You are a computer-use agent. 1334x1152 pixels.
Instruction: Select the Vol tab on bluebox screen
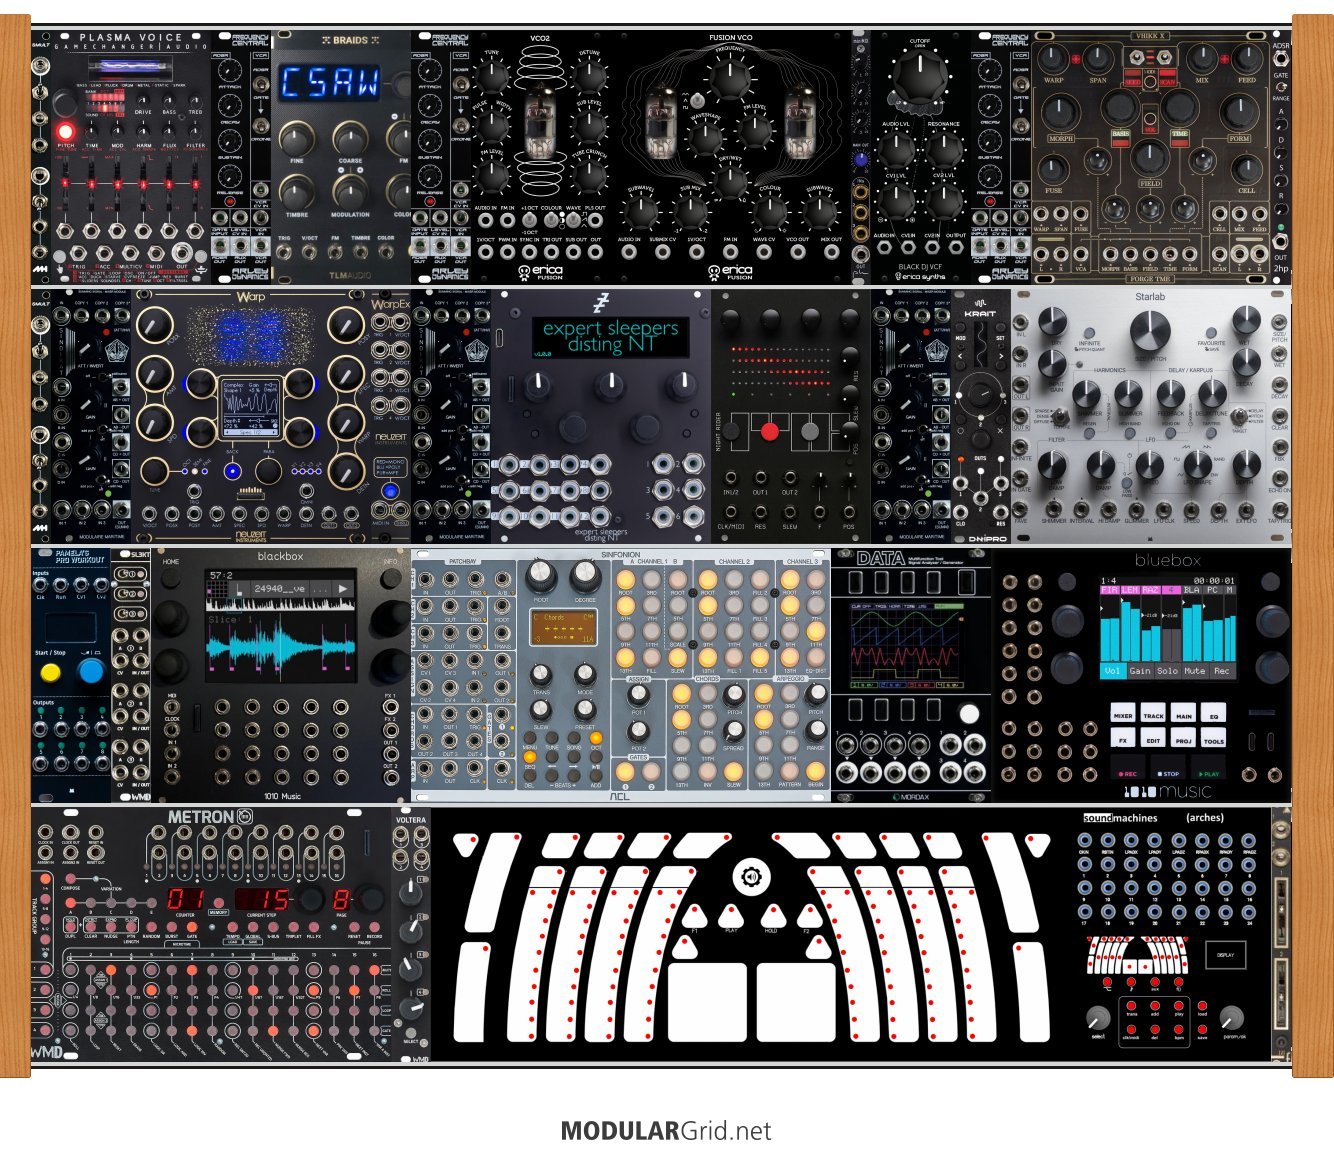tap(1112, 671)
